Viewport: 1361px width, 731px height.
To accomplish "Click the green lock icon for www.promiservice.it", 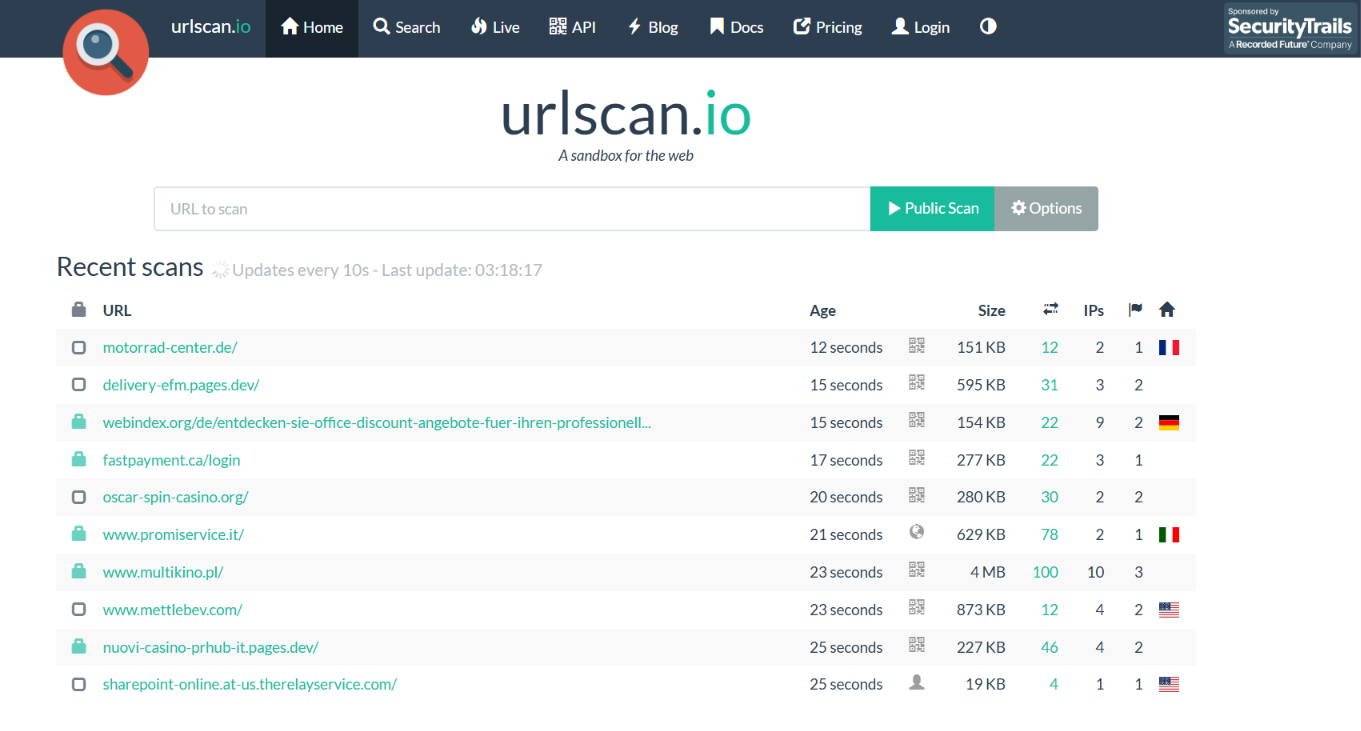I will pos(79,534).
